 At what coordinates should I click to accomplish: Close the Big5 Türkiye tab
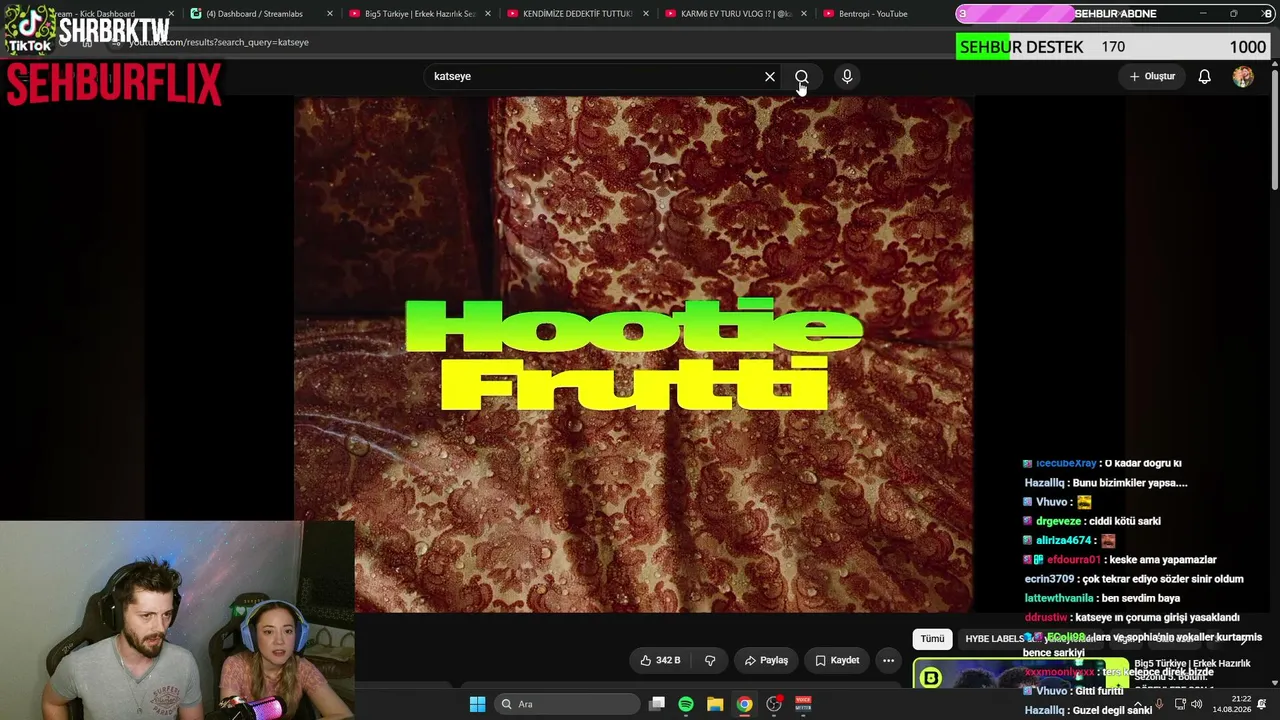coord(488,14)
